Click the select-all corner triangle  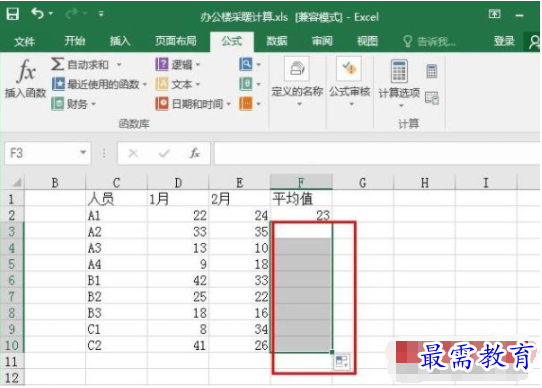16,182
